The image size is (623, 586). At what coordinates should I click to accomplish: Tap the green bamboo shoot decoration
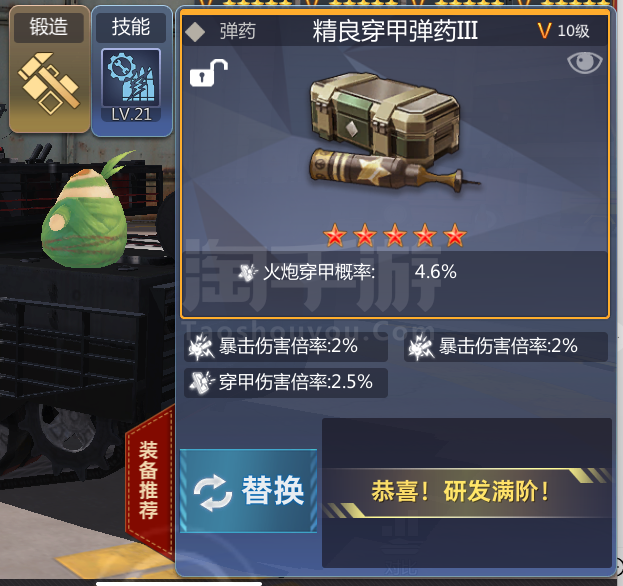click(87, 215)
